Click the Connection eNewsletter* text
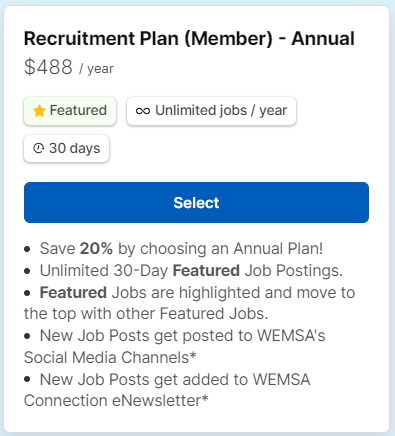 (116, 401)
